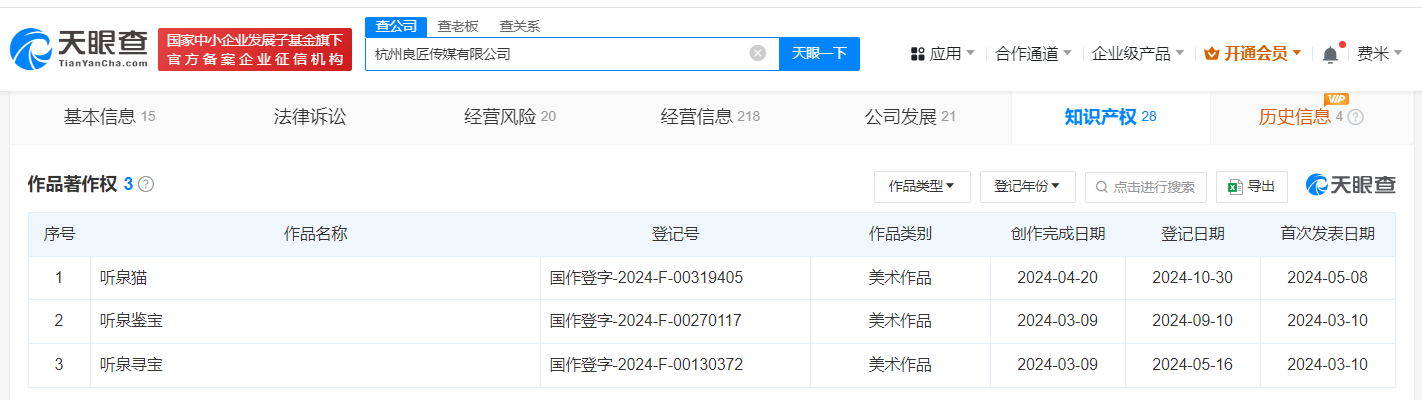1422x400 pixels.
Task: Click registration number 国作登字-2024-F-00319405
Action: coord(646,278)
